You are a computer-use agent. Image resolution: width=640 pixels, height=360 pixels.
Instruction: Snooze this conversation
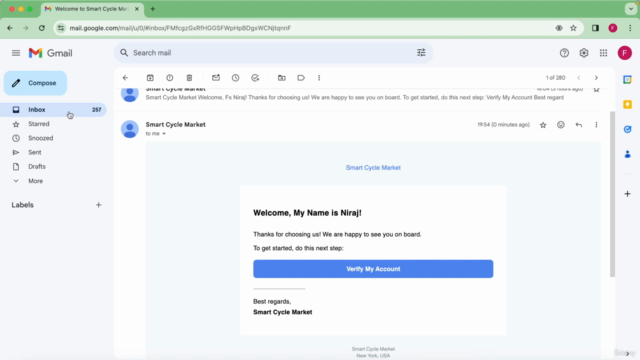(x=236, y=78)
